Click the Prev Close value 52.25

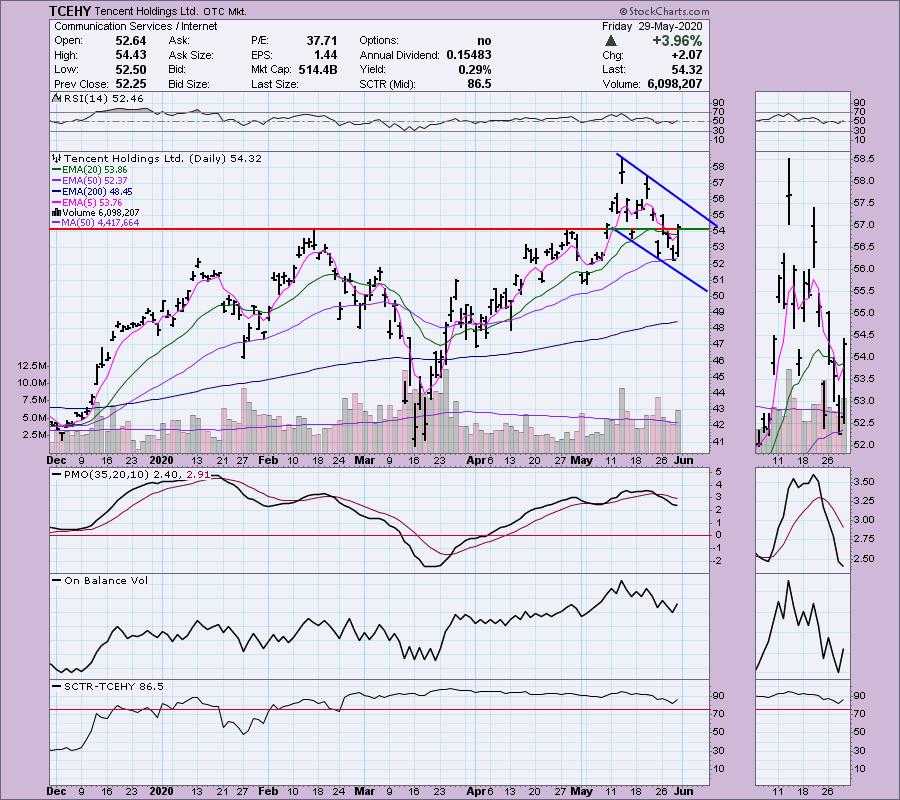pyautogui.click(x=131, y=84)
